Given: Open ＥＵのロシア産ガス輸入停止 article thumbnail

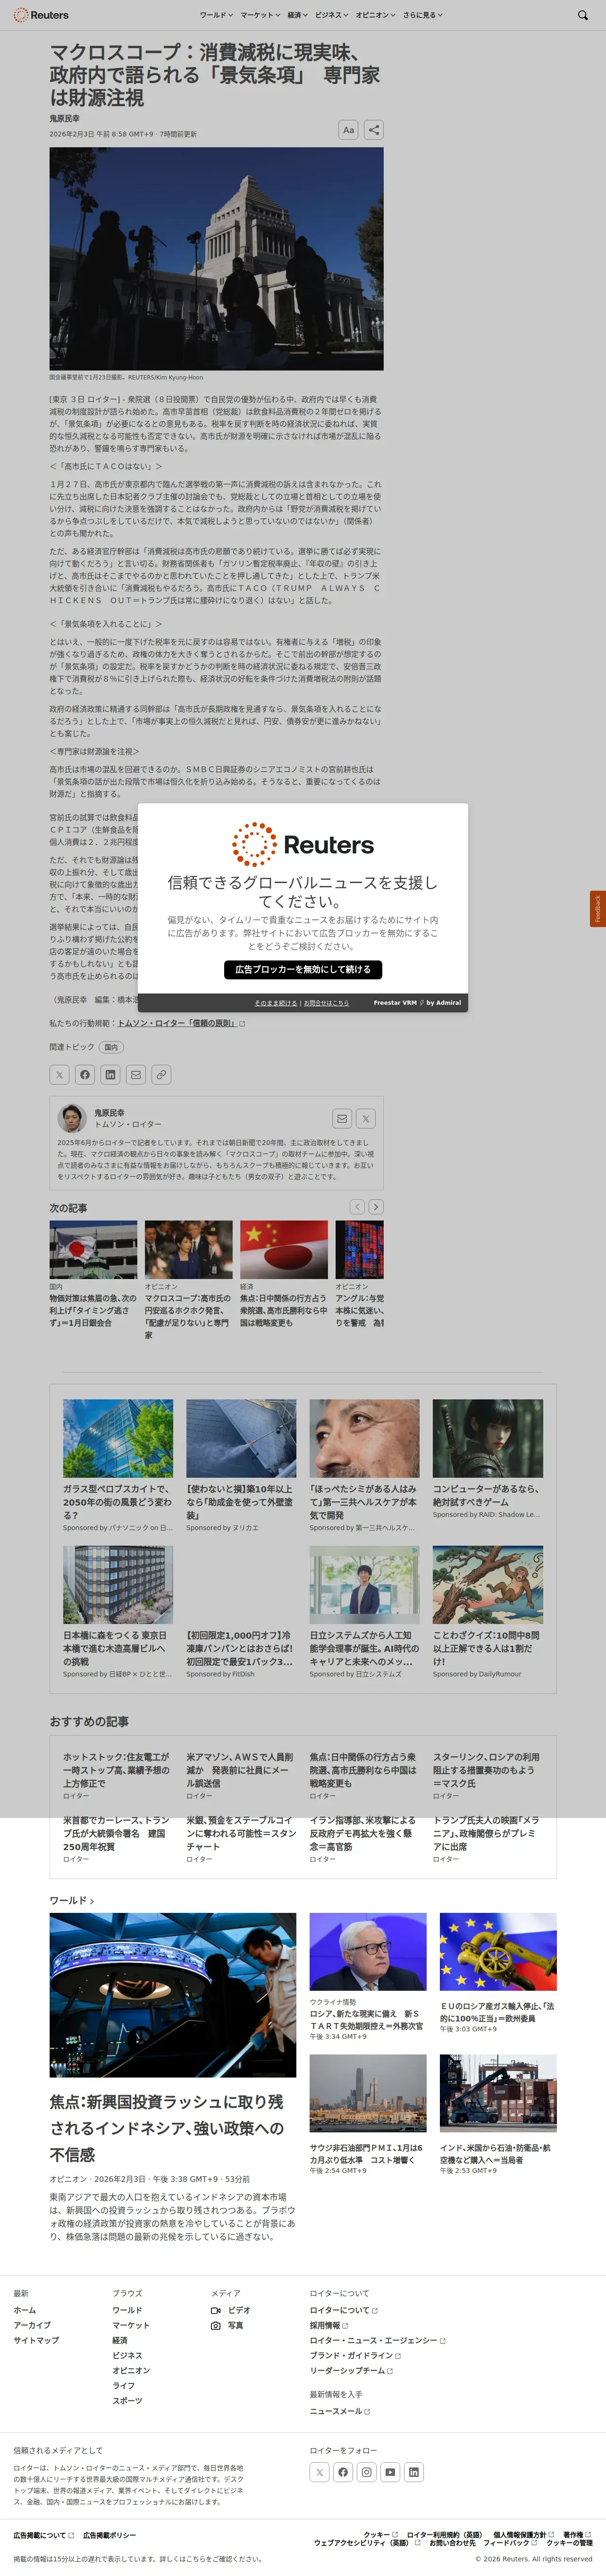Looking at the screenshot, I should pyautogui.click(x=498, y=1951).
